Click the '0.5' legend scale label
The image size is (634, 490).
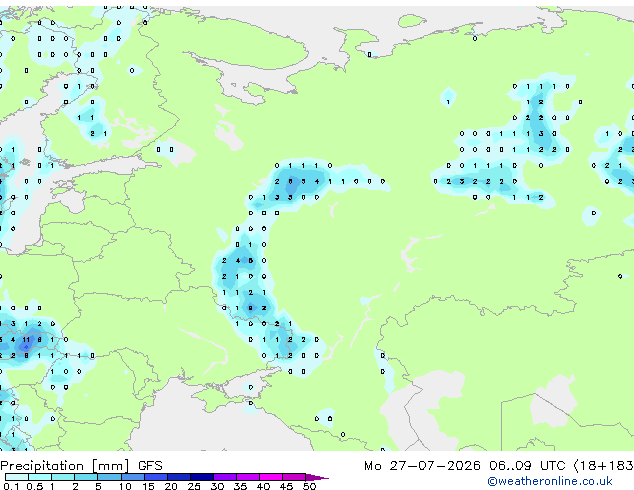[34, 486]
